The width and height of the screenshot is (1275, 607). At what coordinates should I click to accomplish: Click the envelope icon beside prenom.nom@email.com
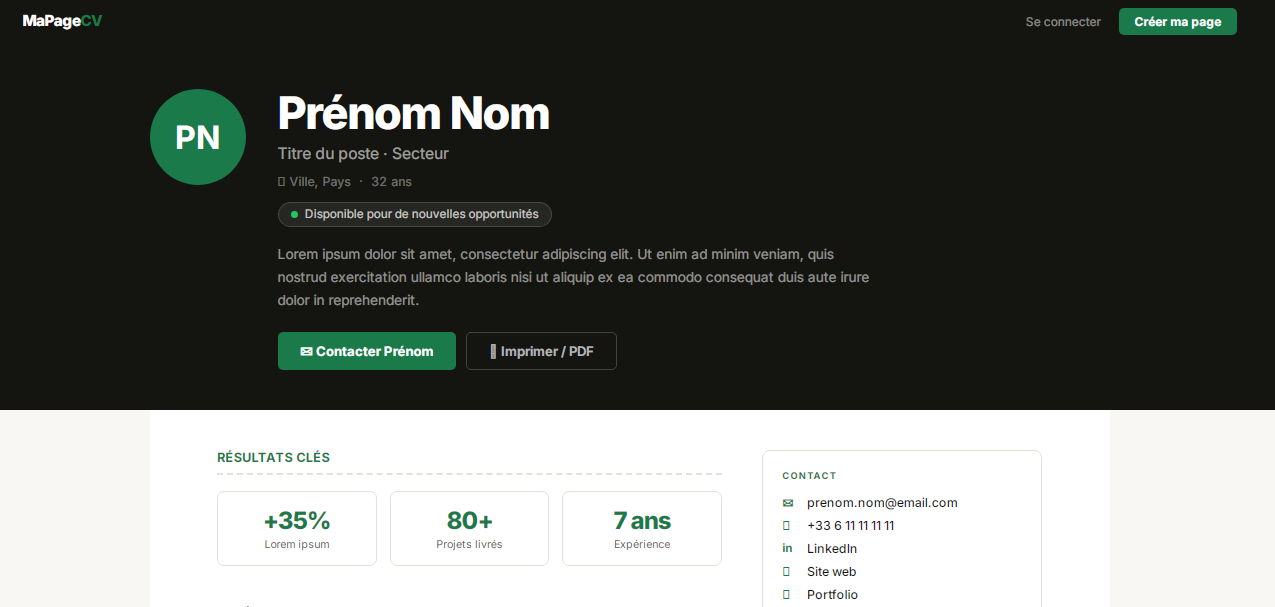[787, 503]
